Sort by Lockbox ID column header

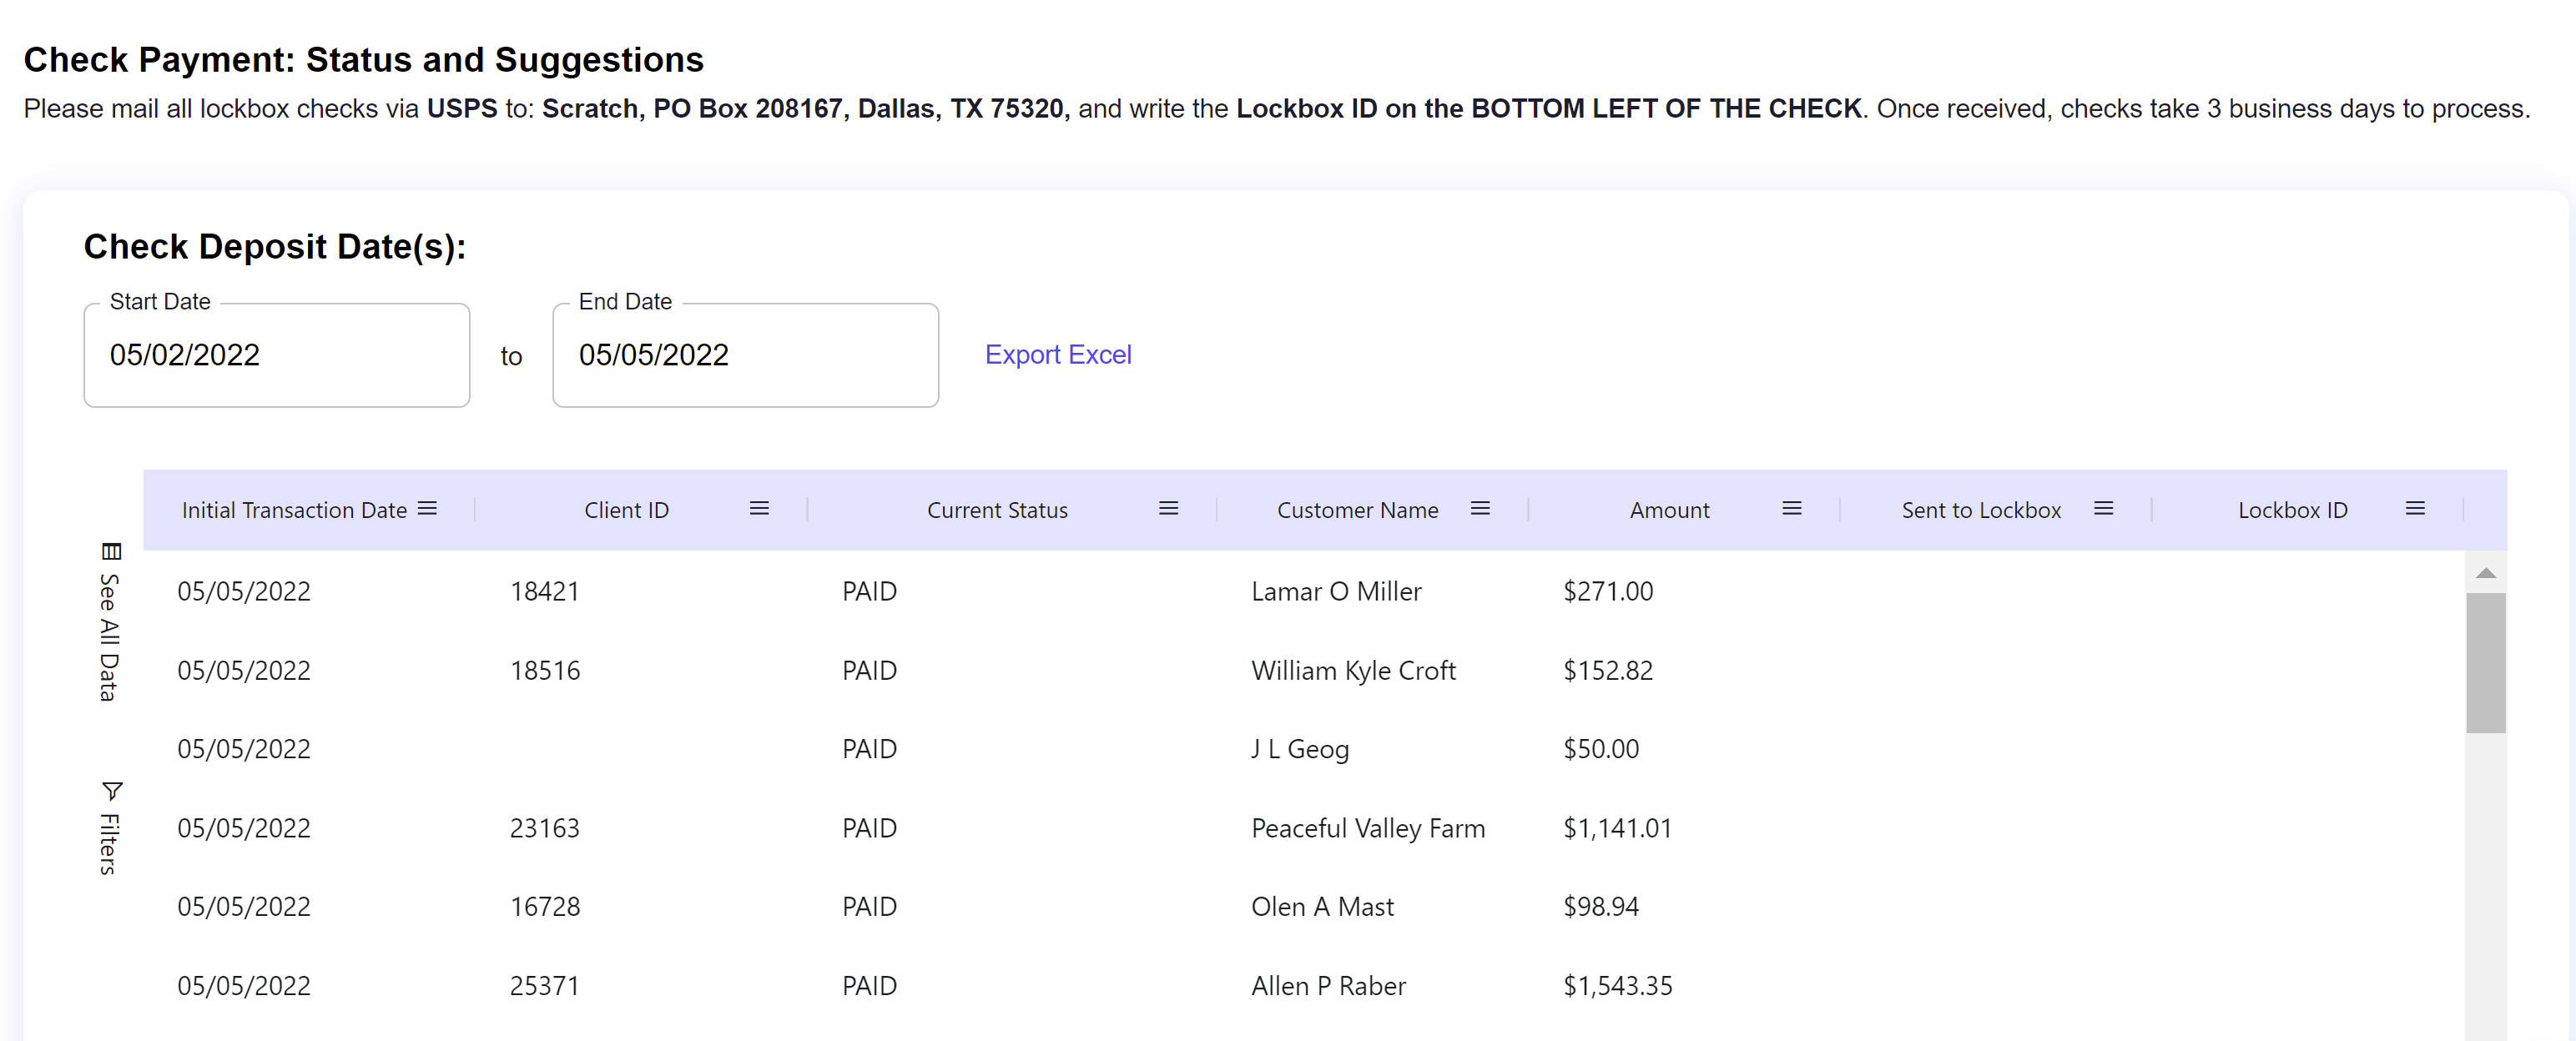tap(2292, 510)
